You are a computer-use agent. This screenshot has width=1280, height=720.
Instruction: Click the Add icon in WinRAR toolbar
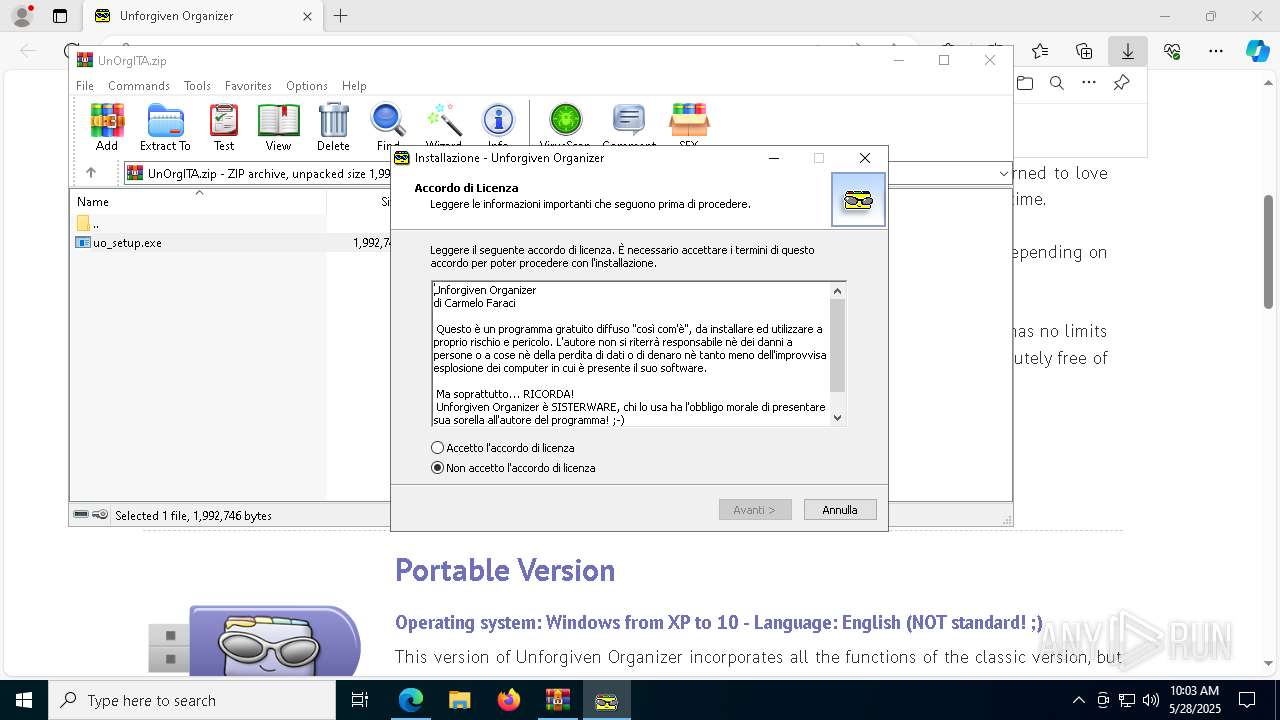click(x=107, y=127)
